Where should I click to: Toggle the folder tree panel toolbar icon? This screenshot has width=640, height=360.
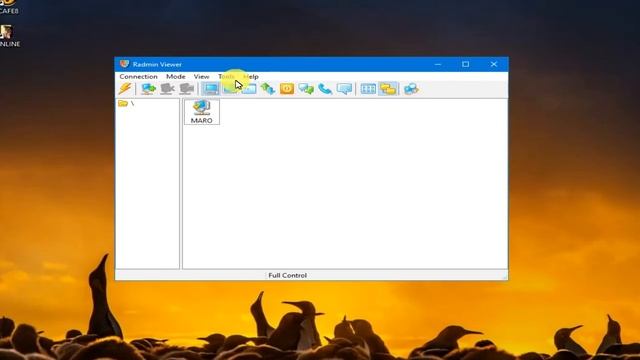click(388, 89)
